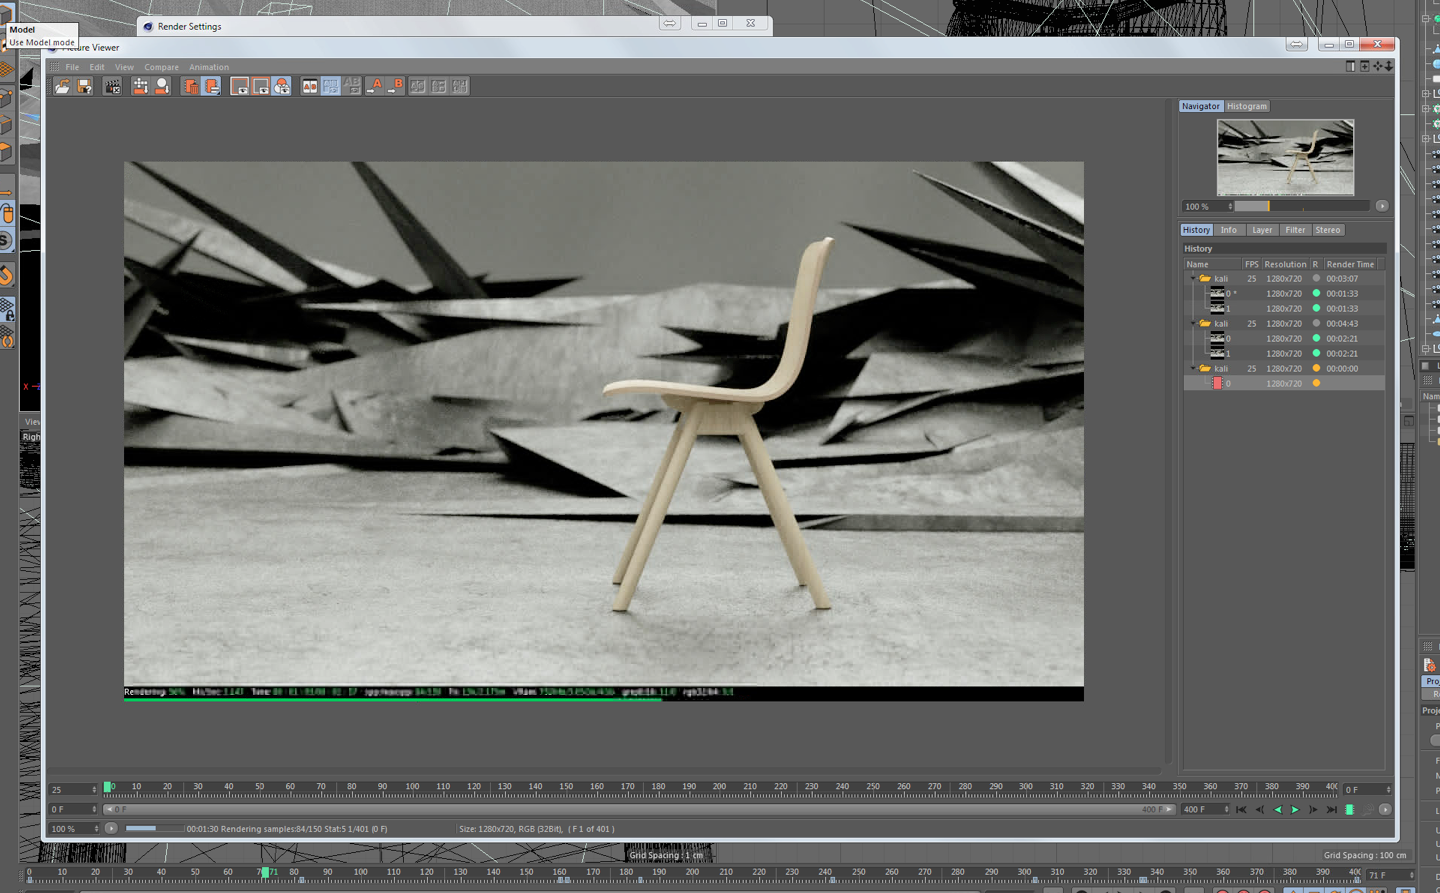1440x893 pixels.
Task: Collapse the kali folder with render time 00:00:00
Action: click(1193, 369)
